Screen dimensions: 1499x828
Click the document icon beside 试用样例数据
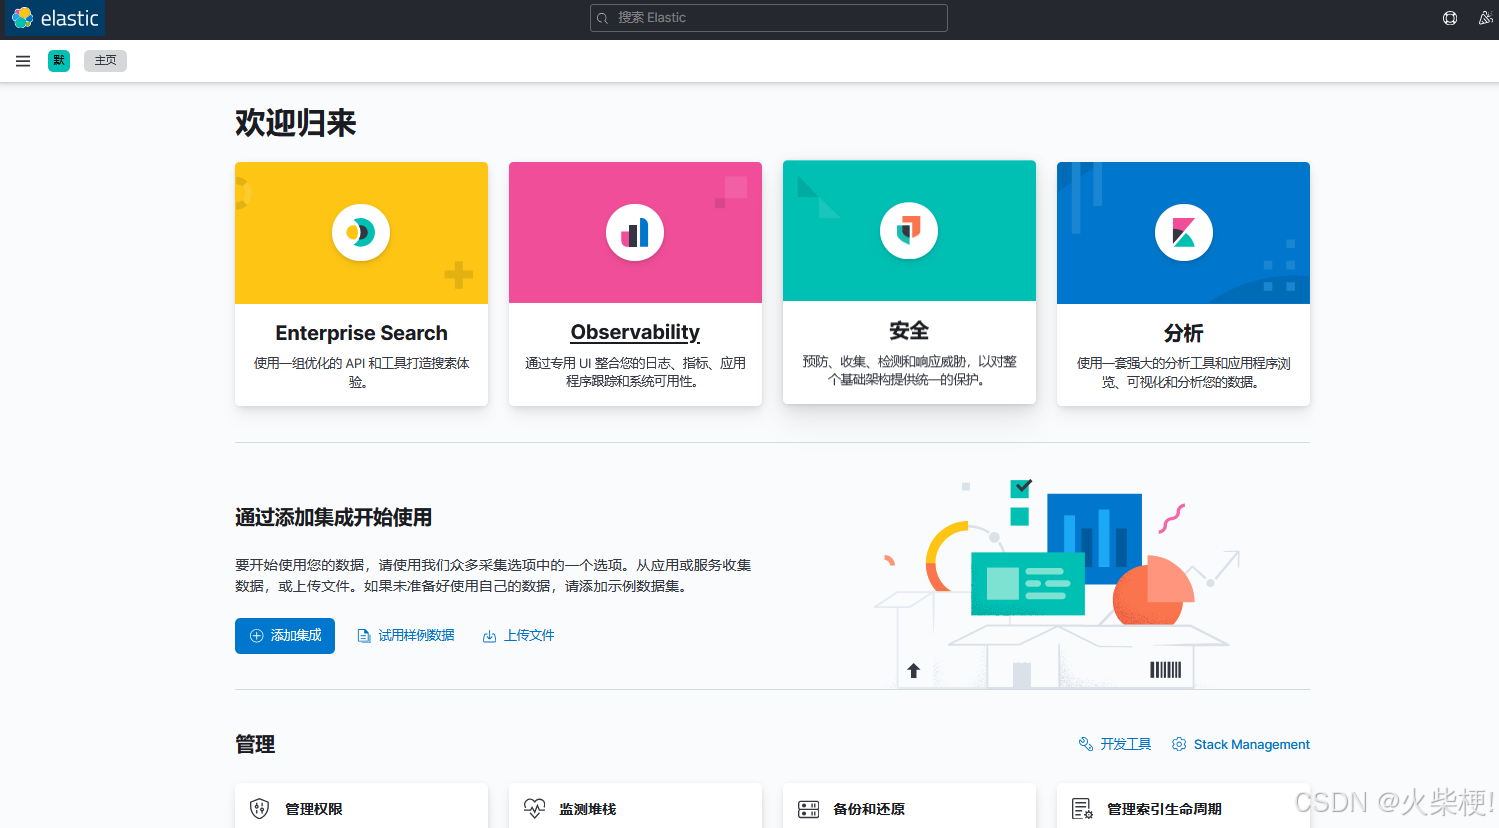coord(364,636)
